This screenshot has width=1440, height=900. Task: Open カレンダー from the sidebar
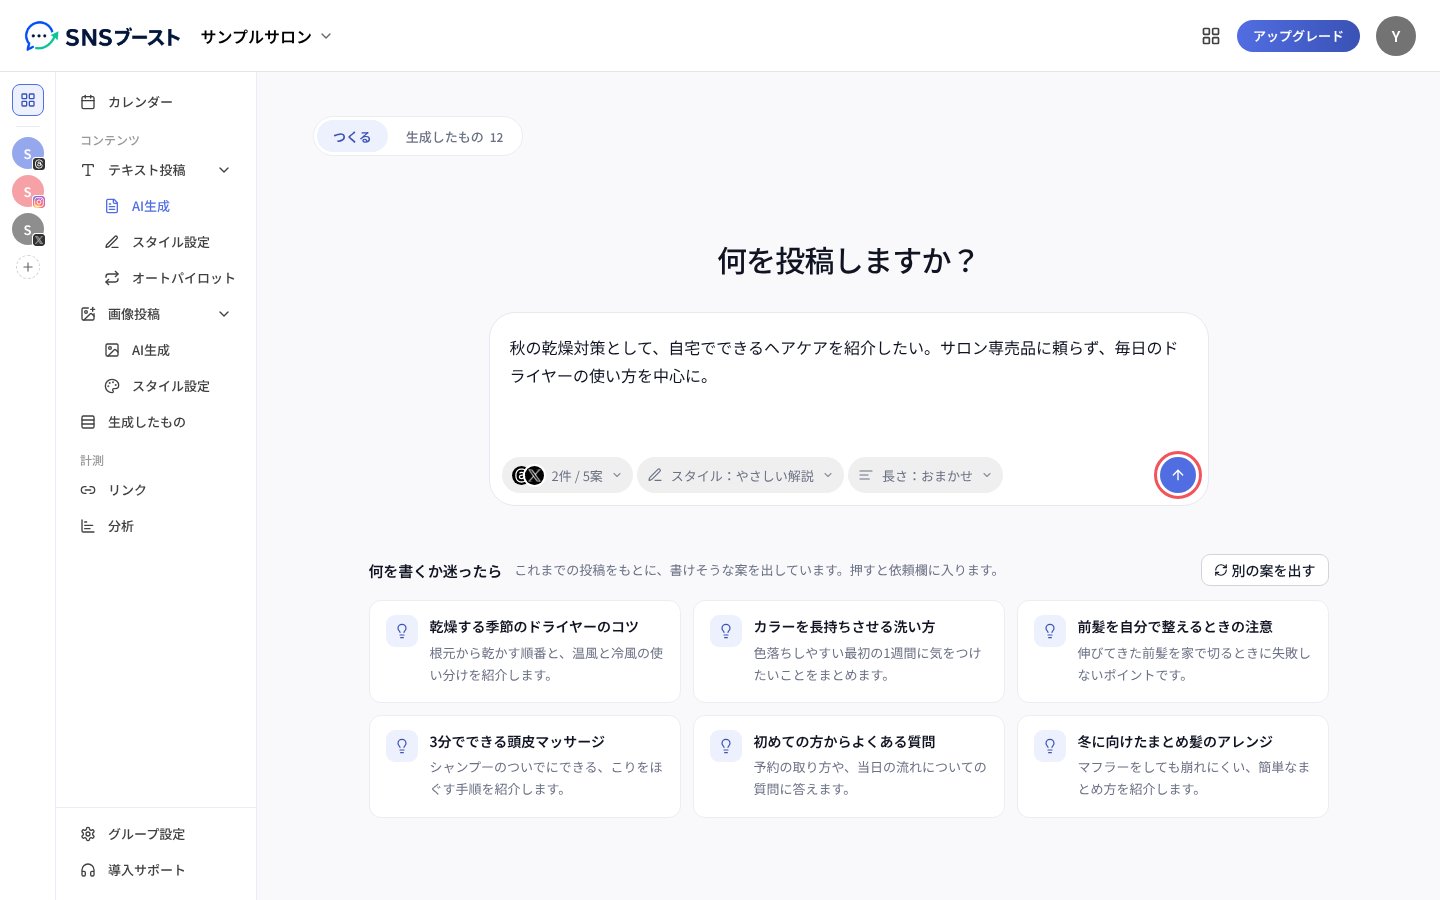[x=156, y=102]
